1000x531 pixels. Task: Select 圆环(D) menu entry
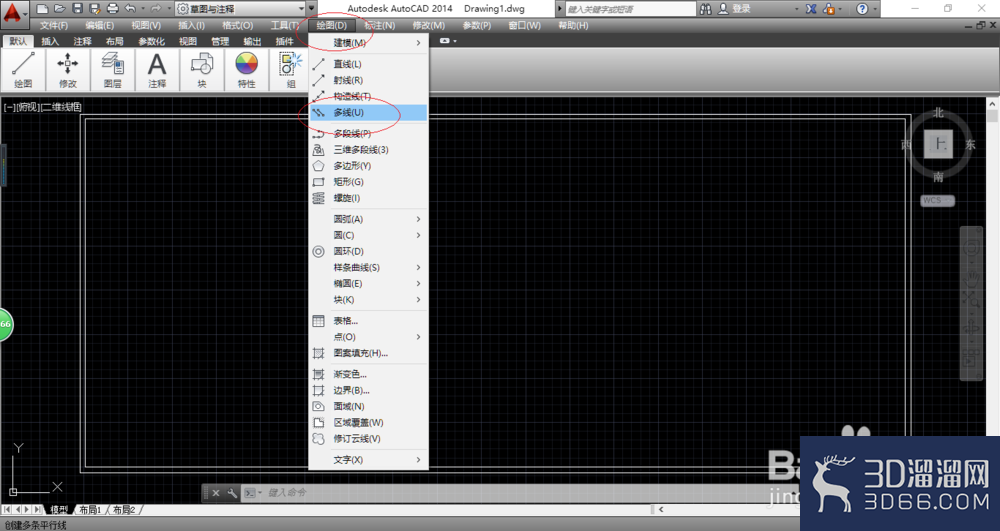click(x=369, y=252)
